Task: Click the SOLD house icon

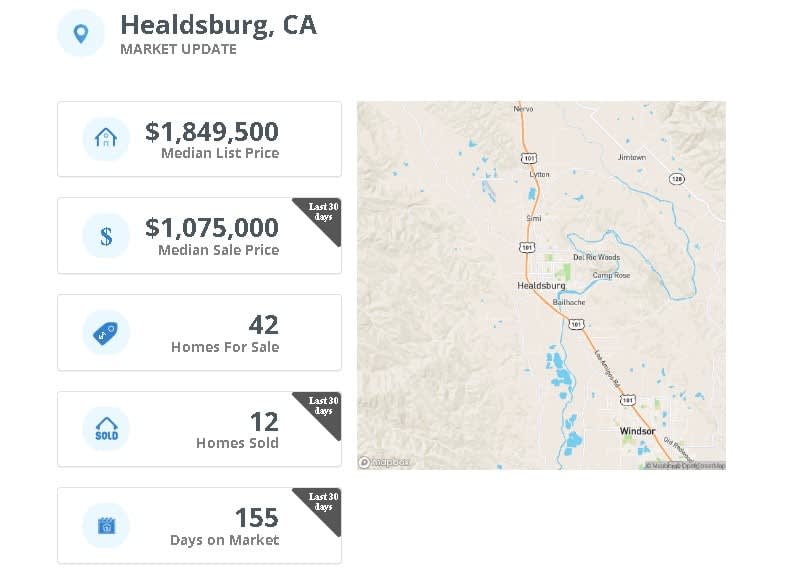Action: point(106,429)
